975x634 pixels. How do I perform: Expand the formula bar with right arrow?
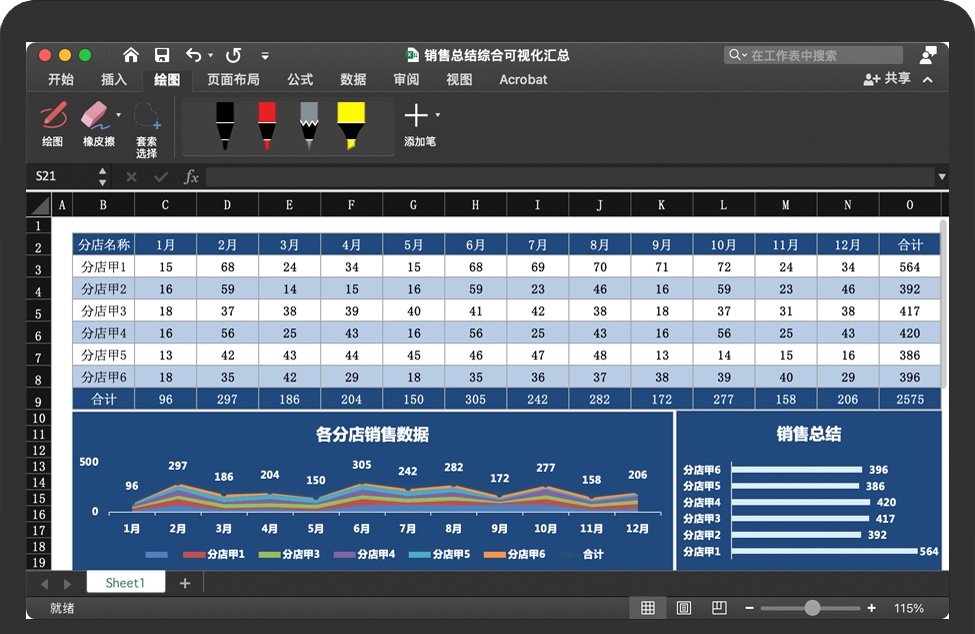coord(941,177)
